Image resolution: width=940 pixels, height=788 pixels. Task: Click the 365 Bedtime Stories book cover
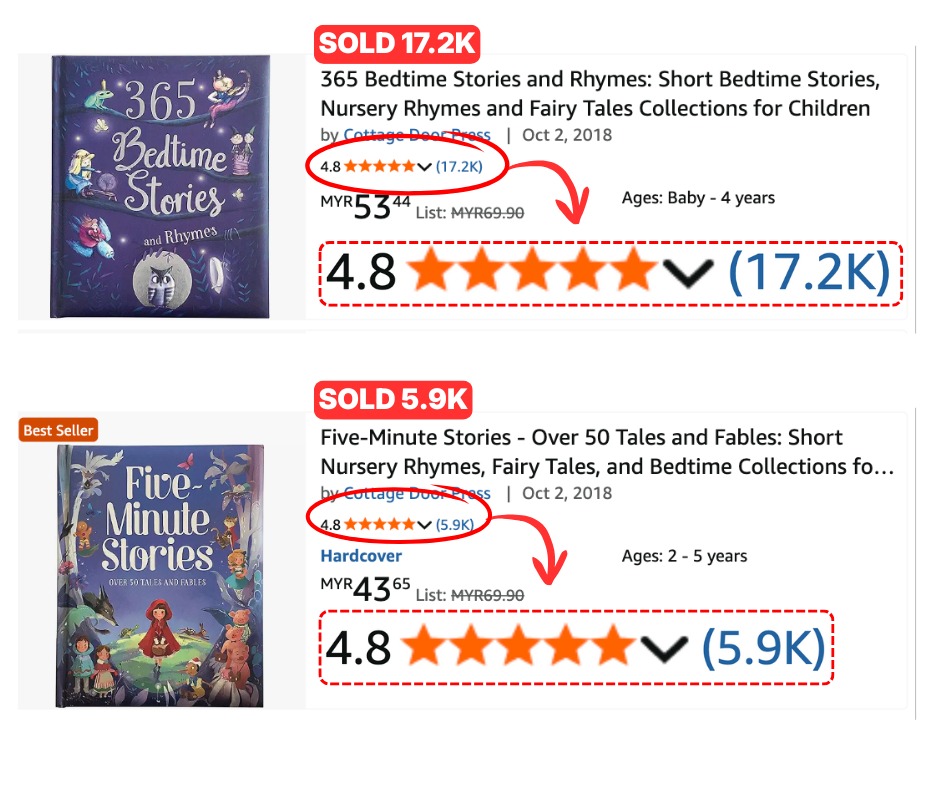[x=160, y=186]
